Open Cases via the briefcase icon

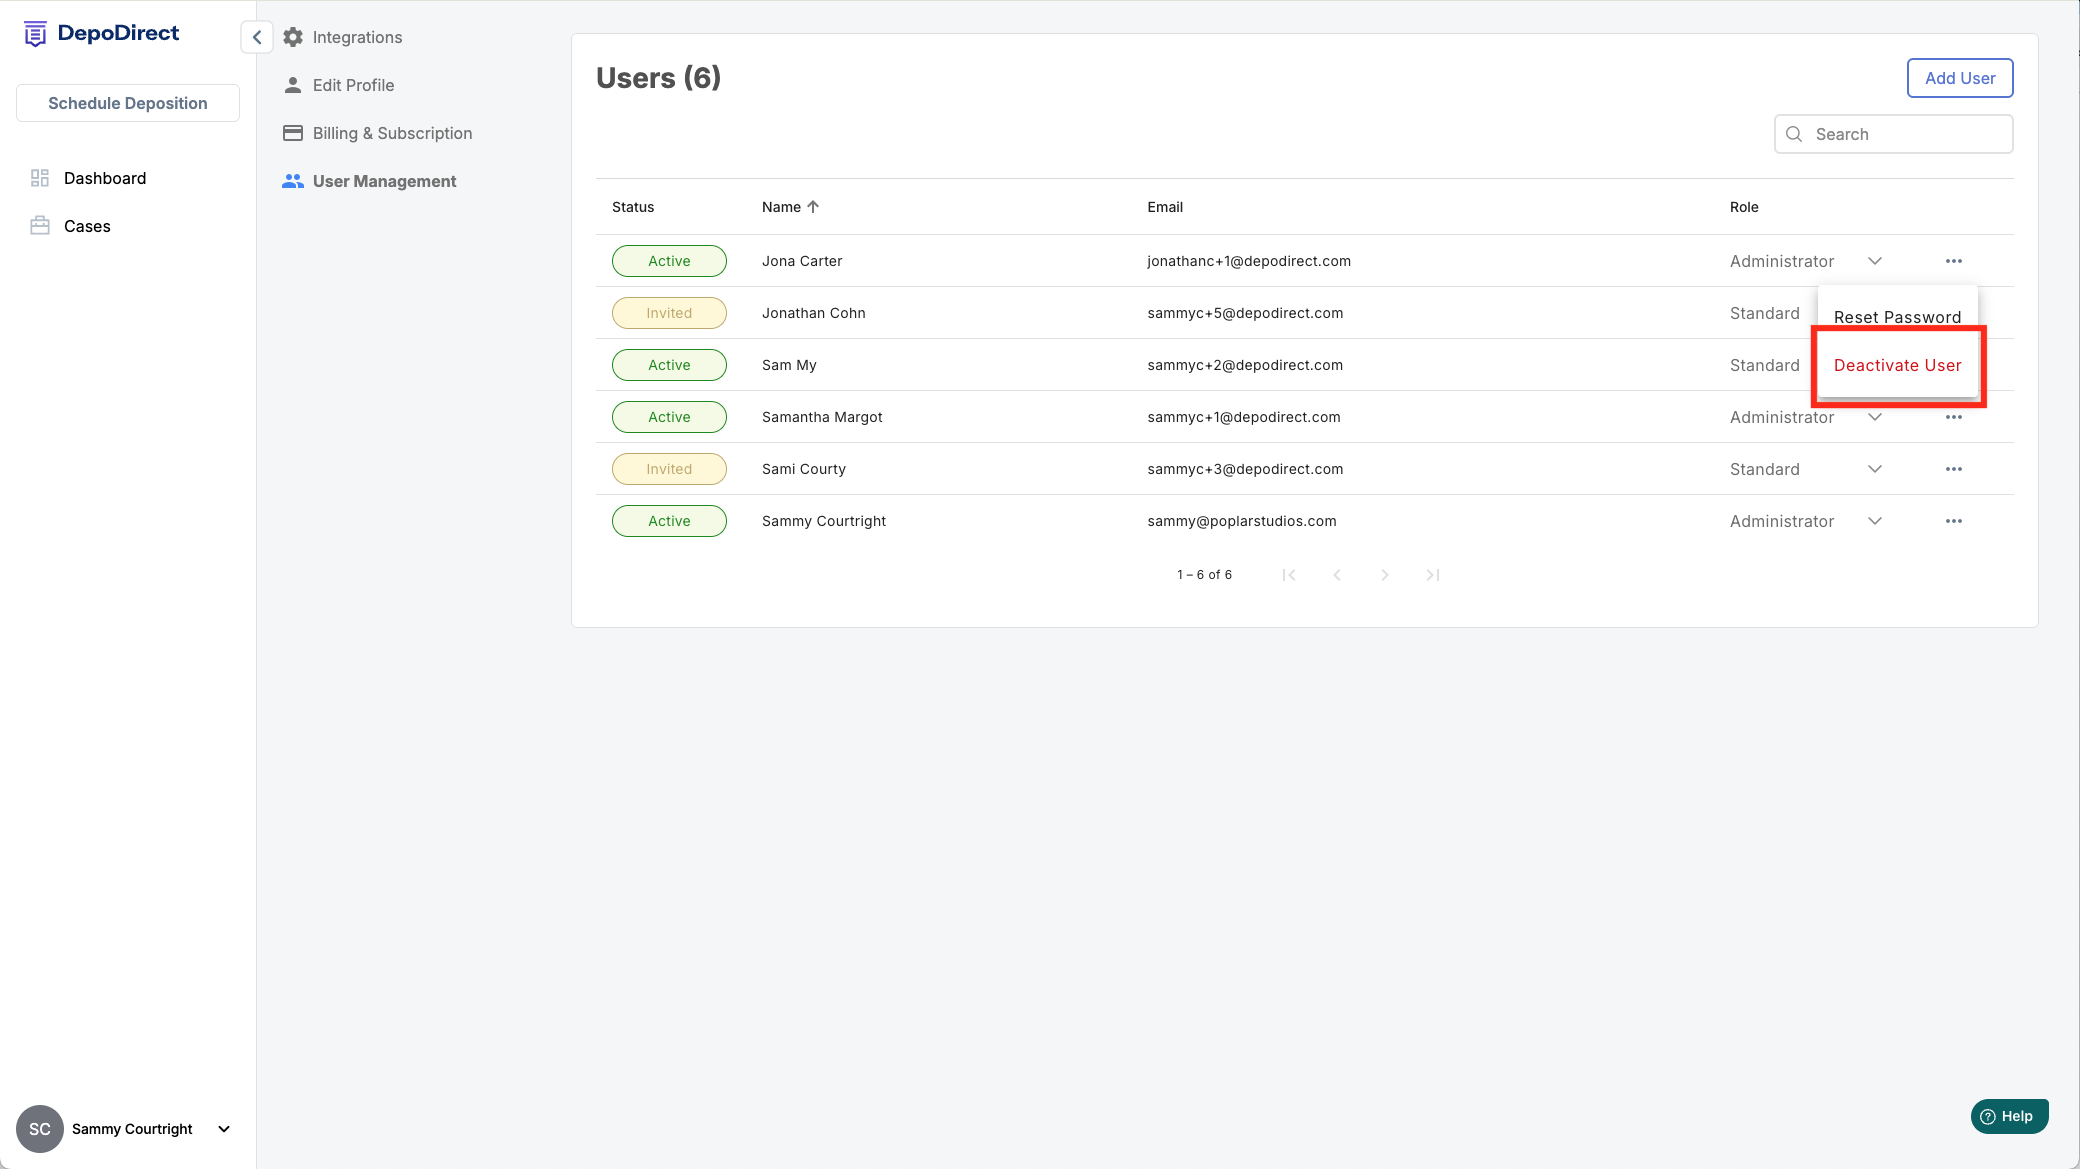[x=40, y=226]
